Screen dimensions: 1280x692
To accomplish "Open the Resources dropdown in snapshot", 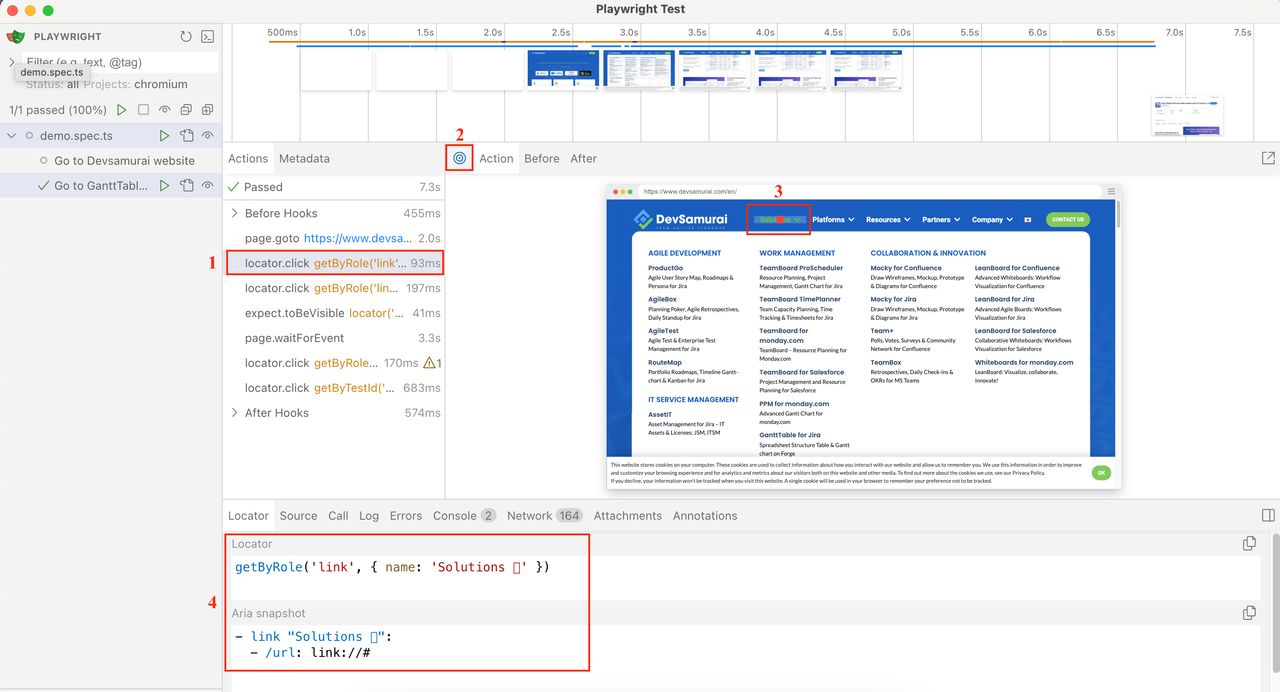I will coord(888,219).
